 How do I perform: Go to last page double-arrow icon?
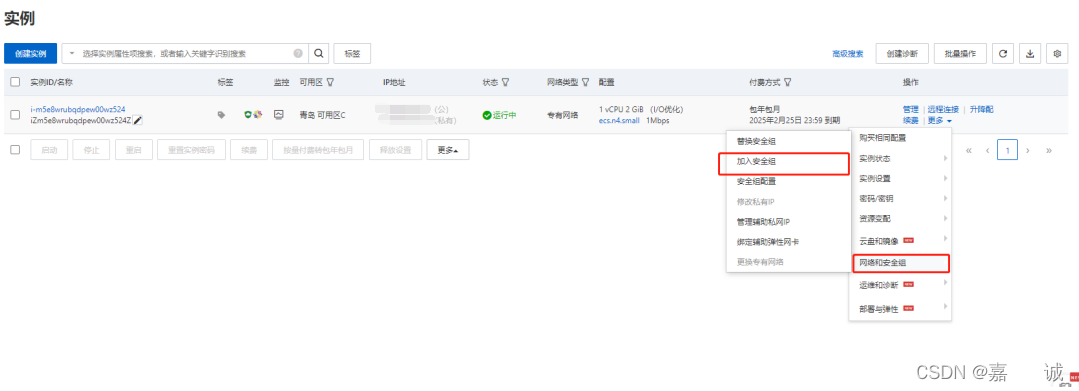point(1049,150)
